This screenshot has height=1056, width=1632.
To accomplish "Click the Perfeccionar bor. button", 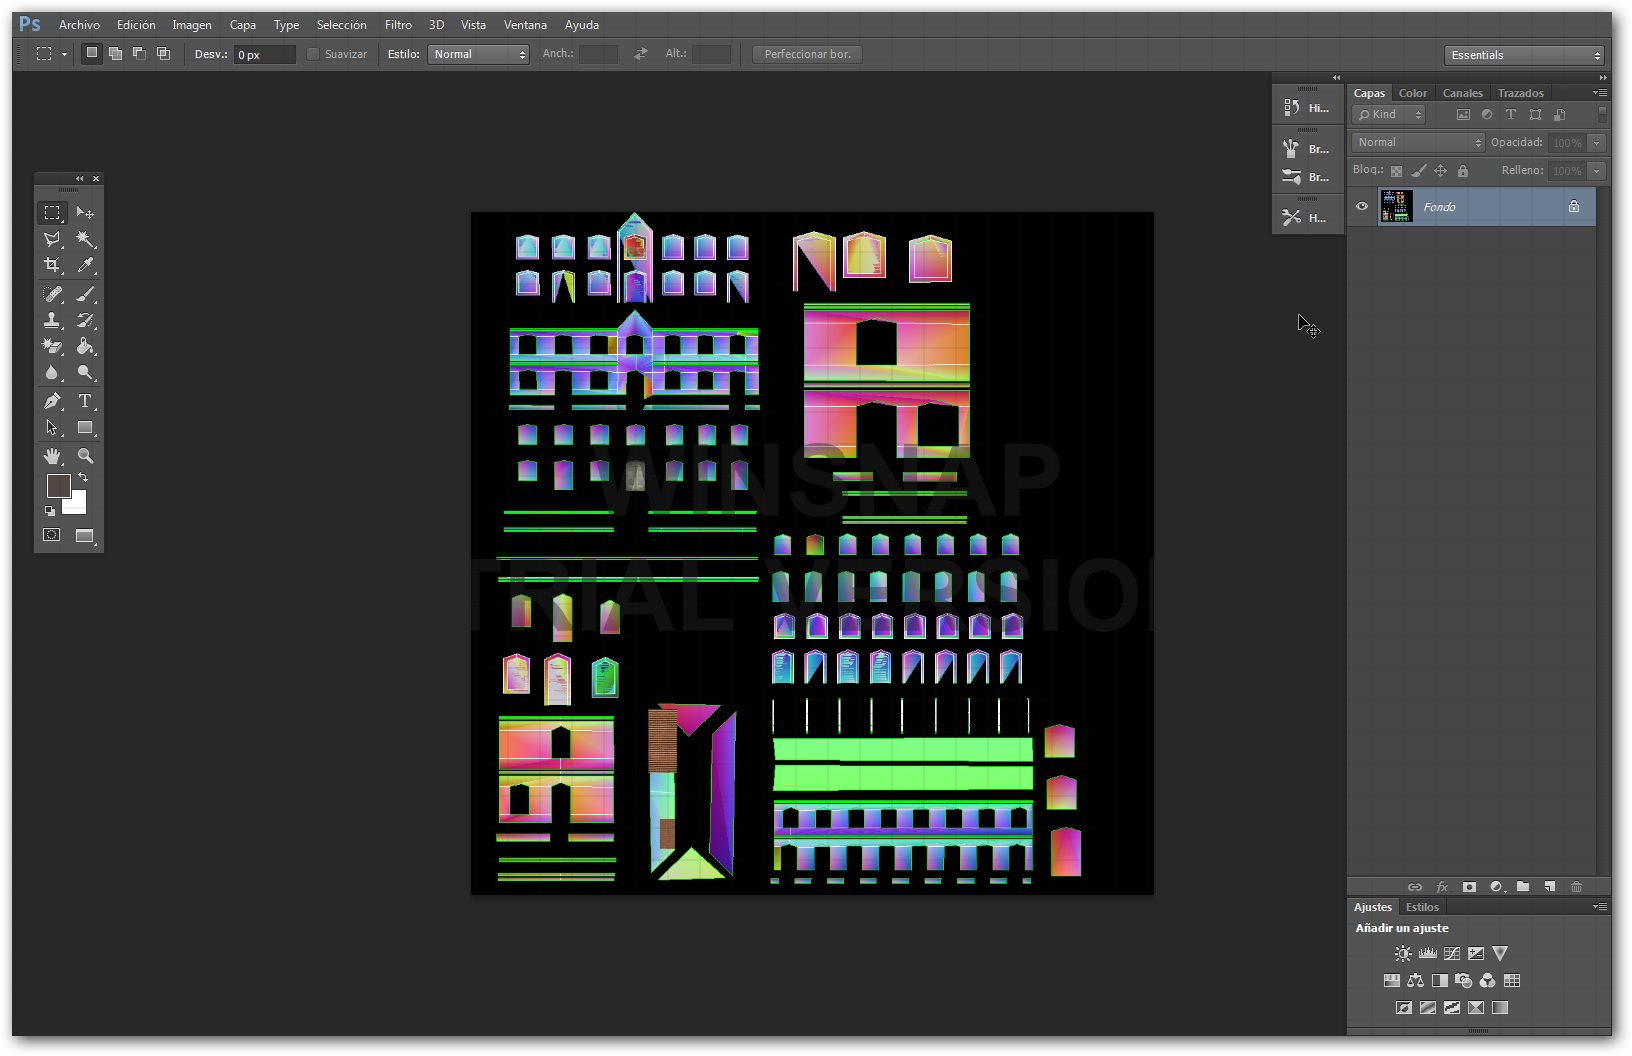I will point(807,54).
